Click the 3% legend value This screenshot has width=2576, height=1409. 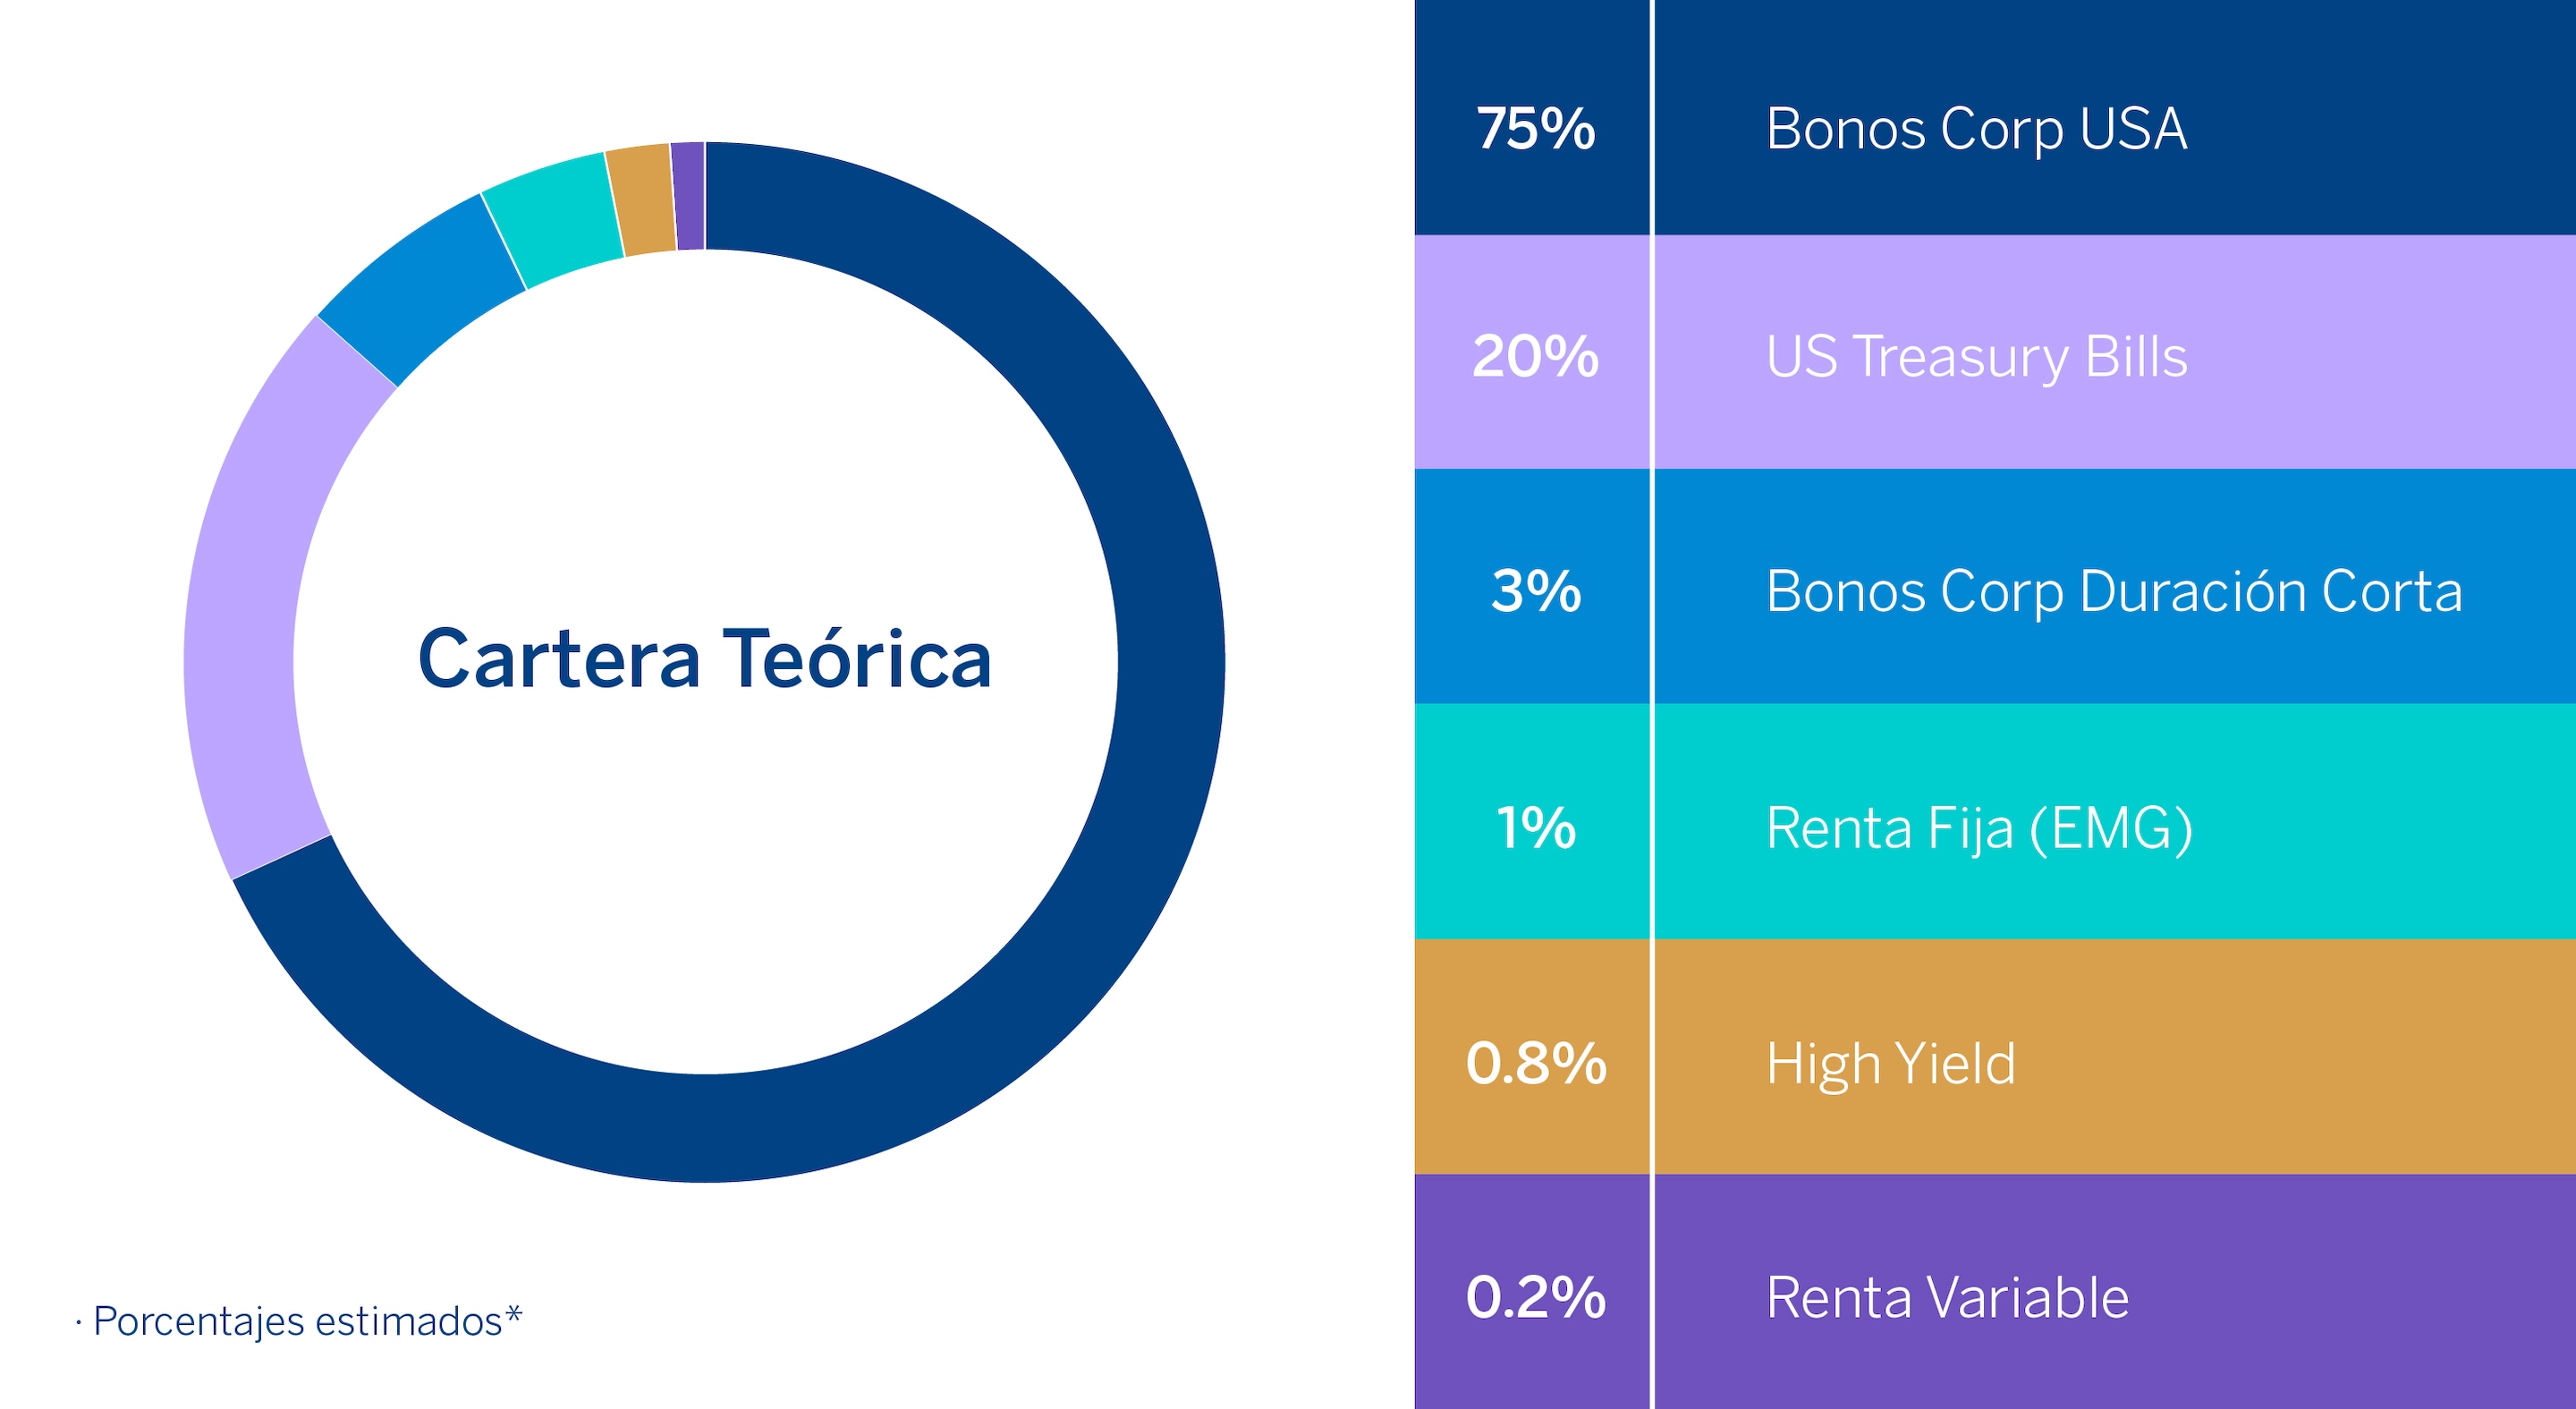pos(1535,591)
